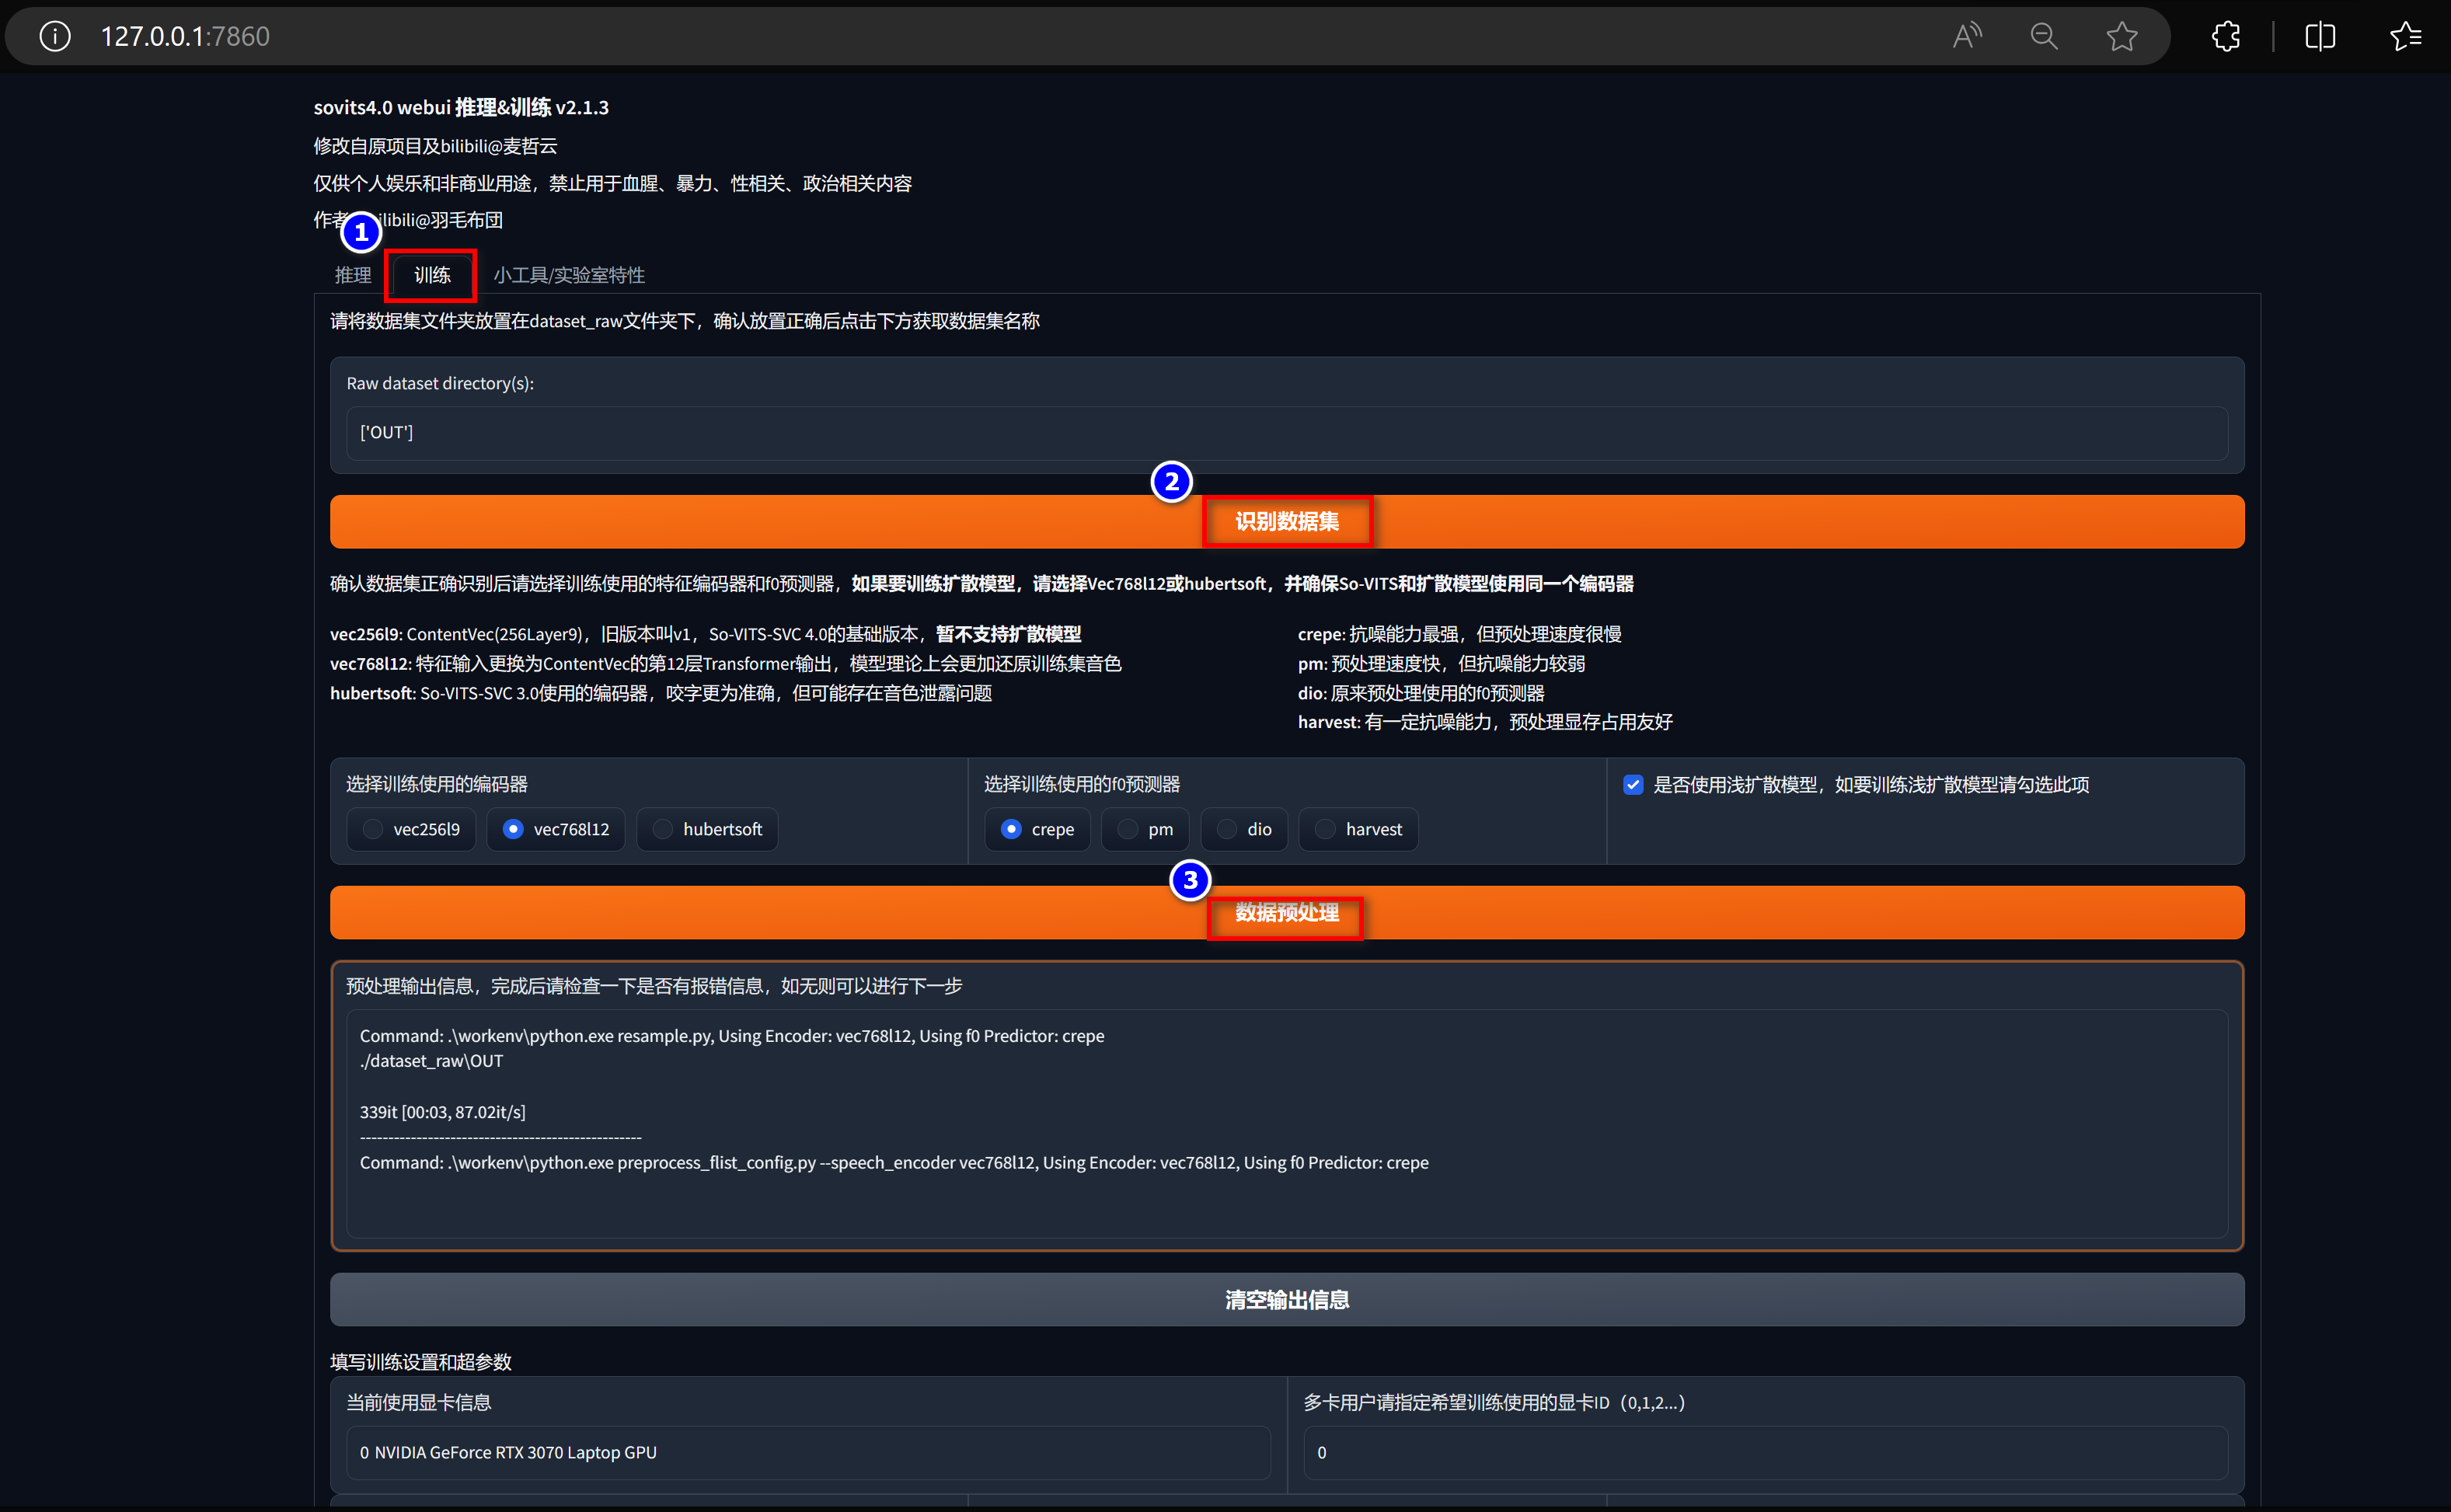Add page to favorites with star icon
Screen dimensions: 2451x1512
point(2121,37)
